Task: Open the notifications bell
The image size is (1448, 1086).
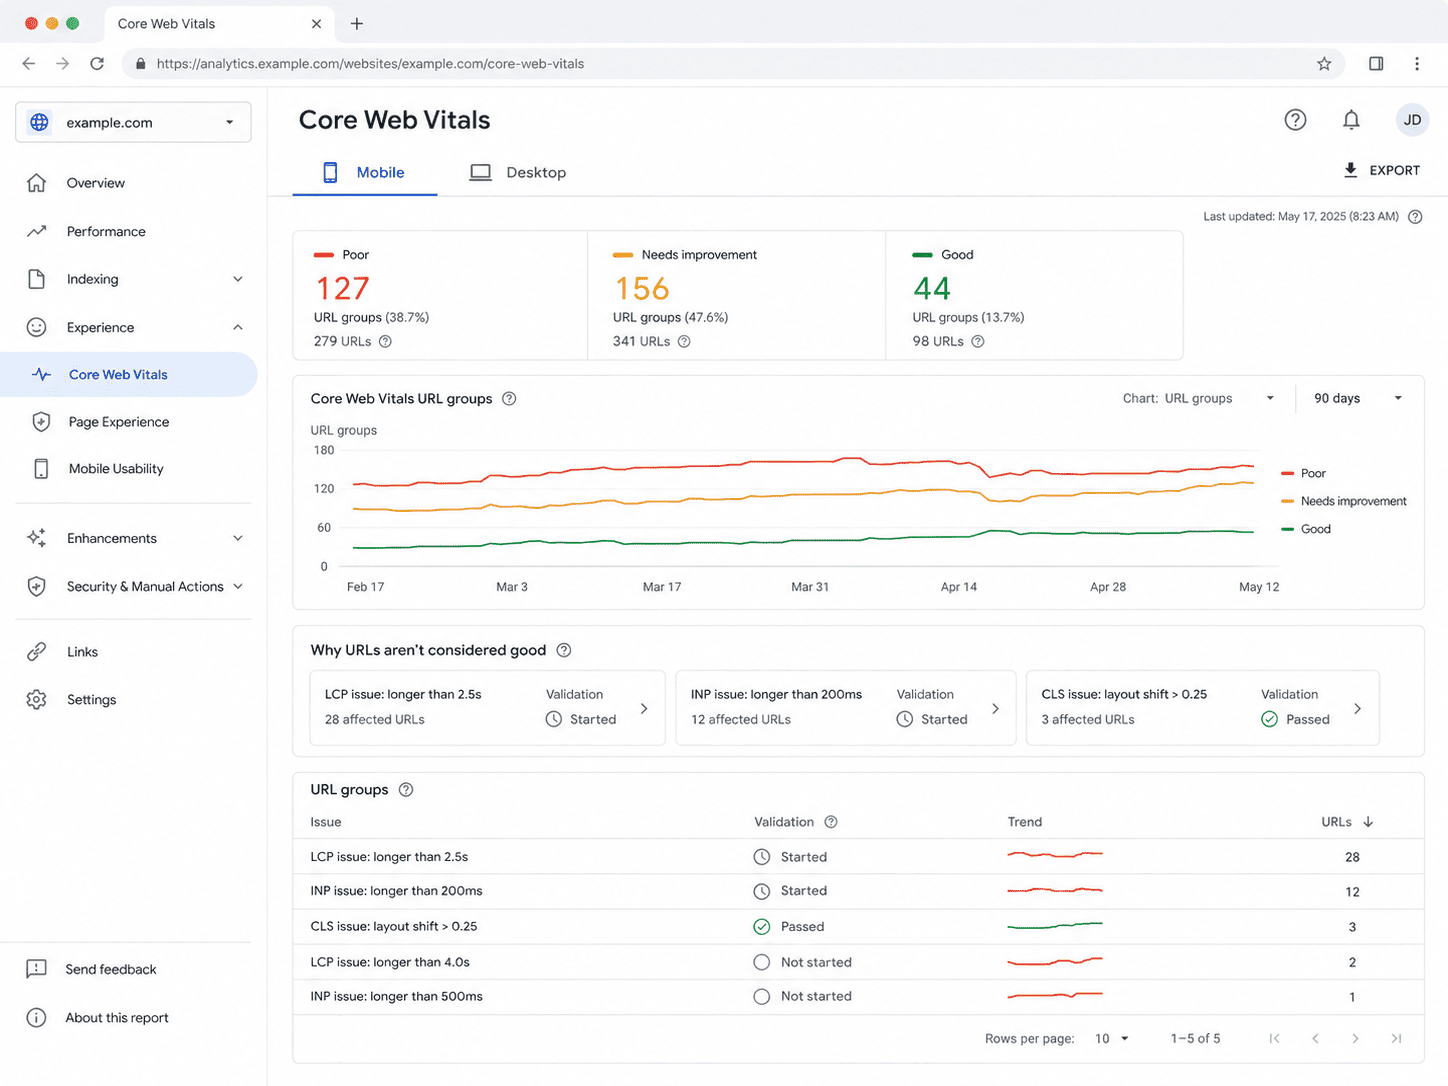Action: [x=1351, y=120]
